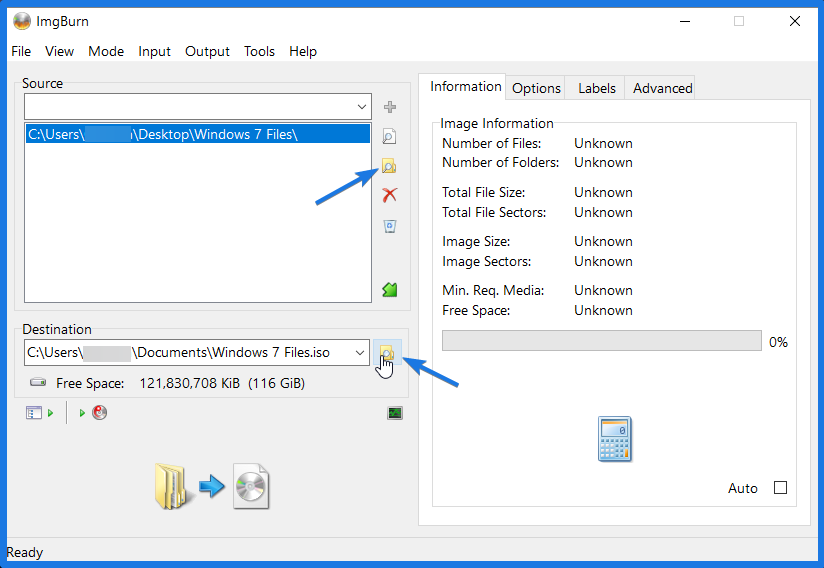
Task: Open the Mode menu
Action: (106, 51)
